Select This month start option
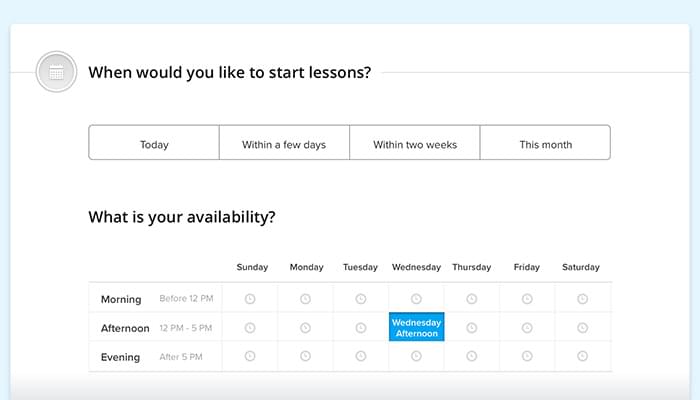 (545, 144)
